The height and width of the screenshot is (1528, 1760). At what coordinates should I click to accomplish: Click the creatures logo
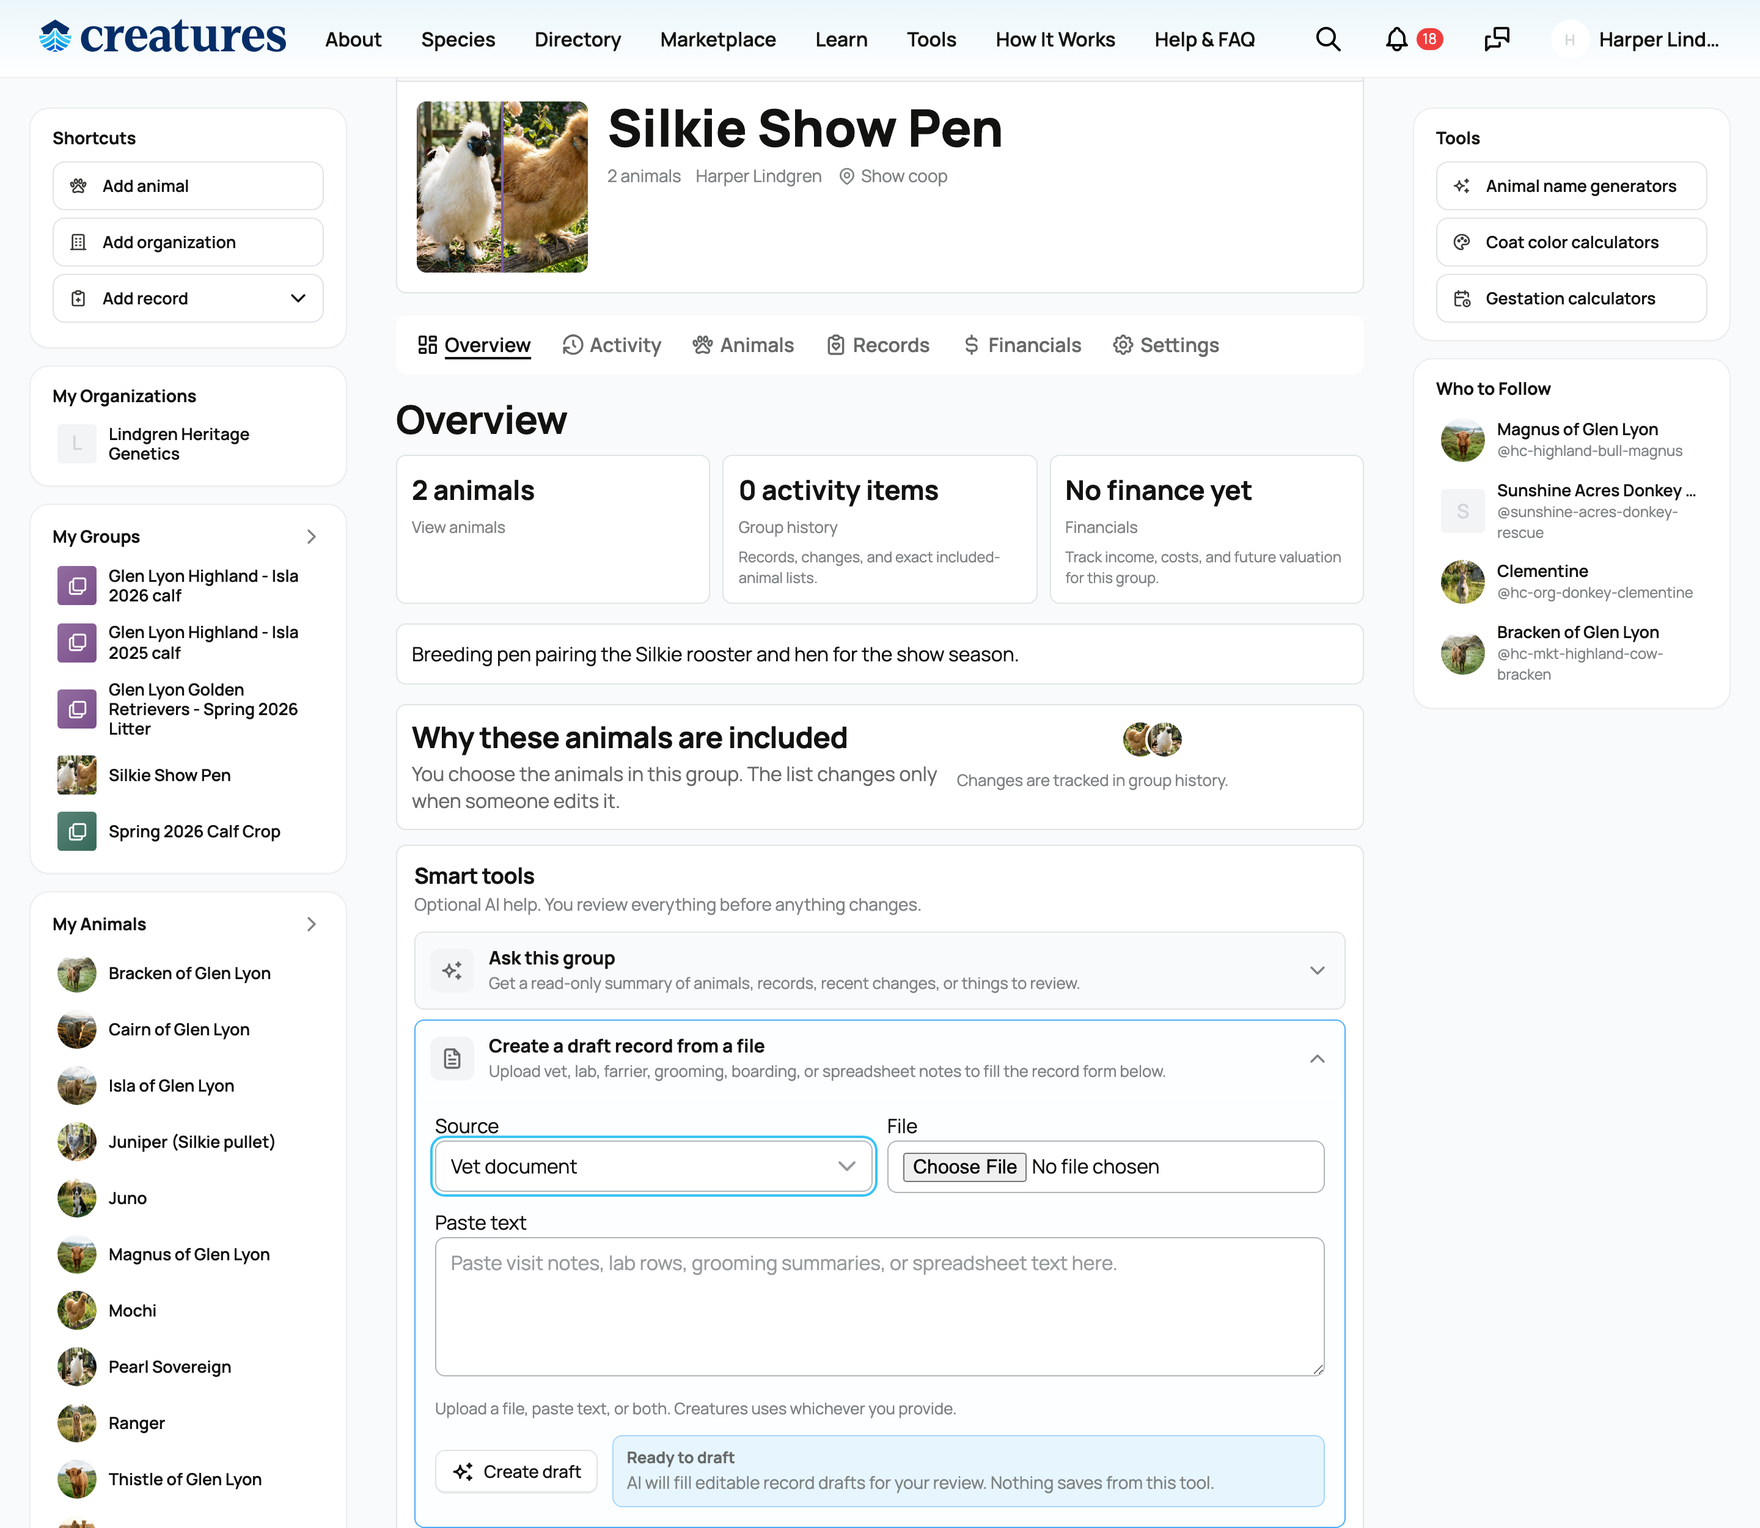click(163, 37)
